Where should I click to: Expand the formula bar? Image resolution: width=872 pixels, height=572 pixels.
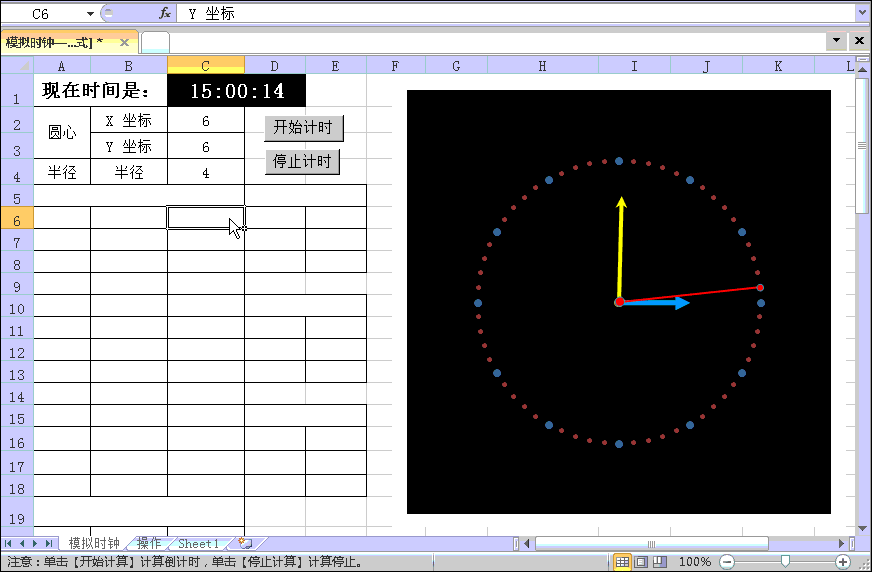(x=863, y=14)
